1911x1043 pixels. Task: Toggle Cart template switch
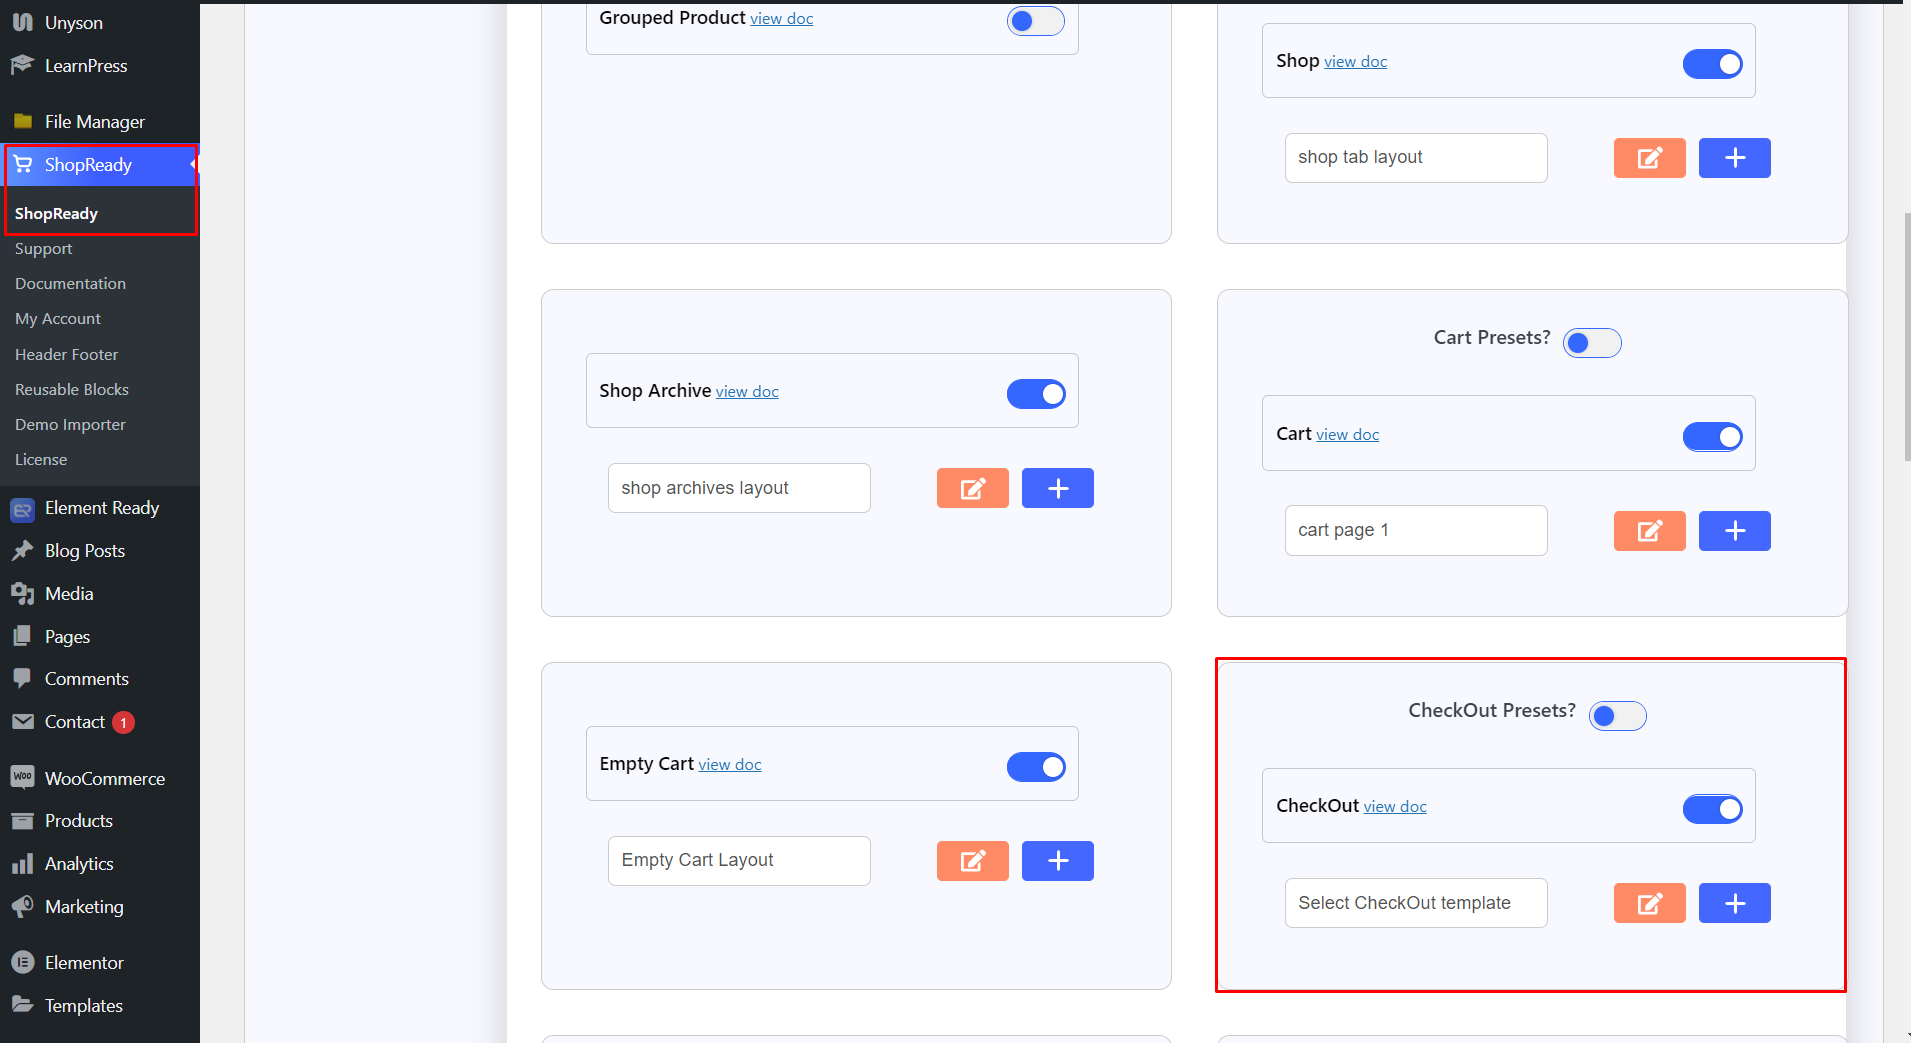(1712, 436)
